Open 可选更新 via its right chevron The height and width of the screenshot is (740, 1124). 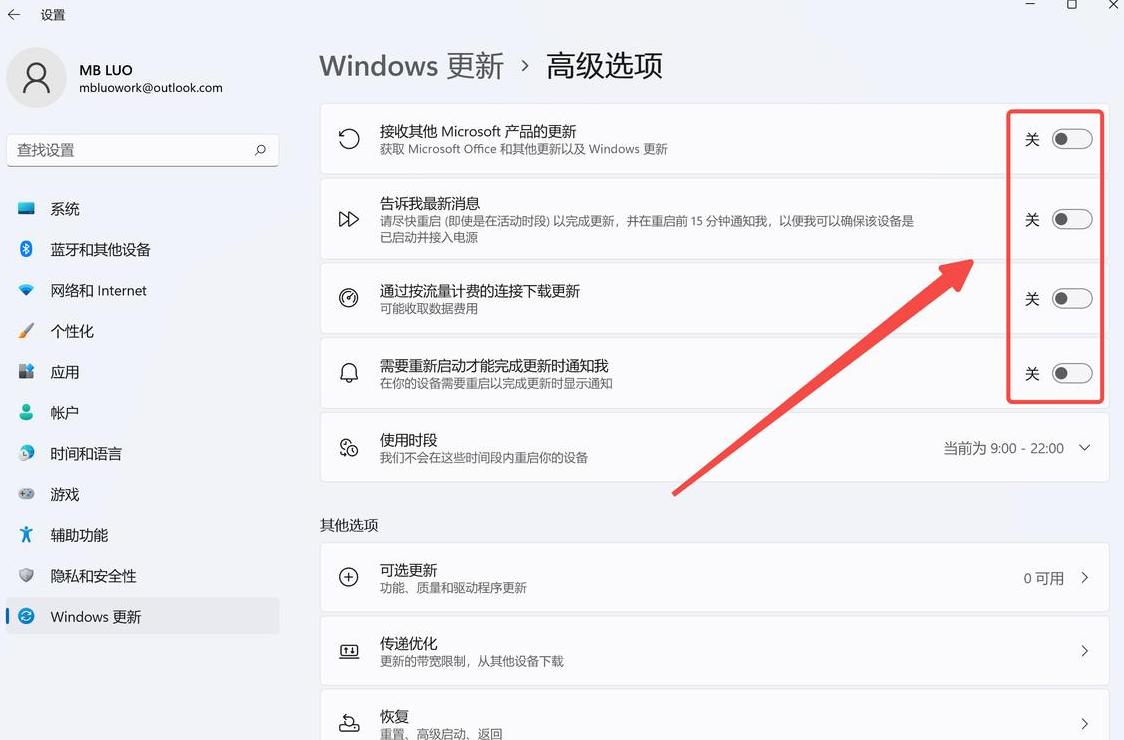(x=1085, y=577)
